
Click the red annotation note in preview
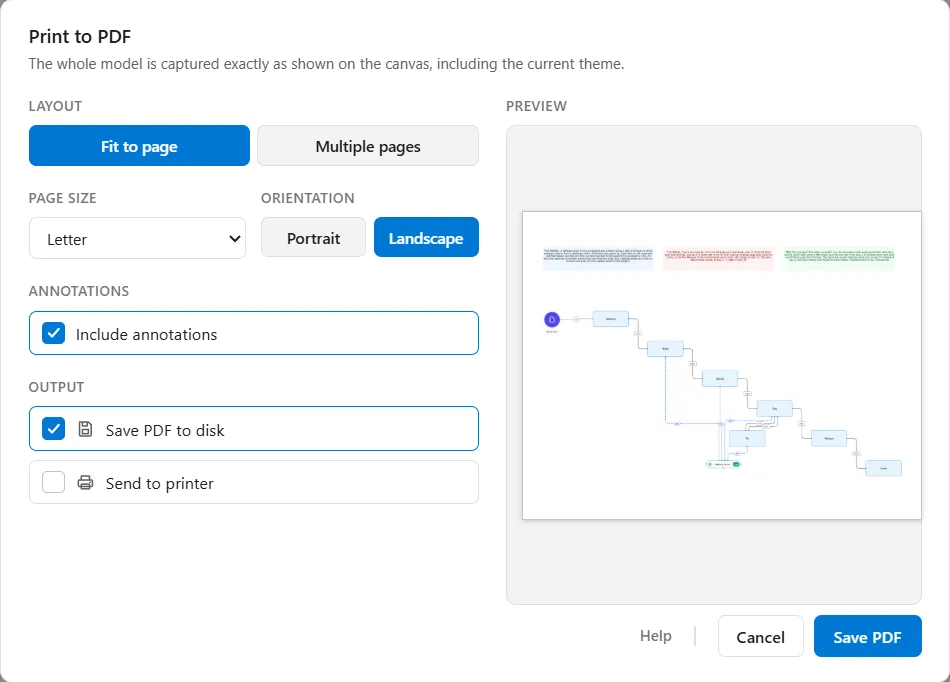click(719, 257)
